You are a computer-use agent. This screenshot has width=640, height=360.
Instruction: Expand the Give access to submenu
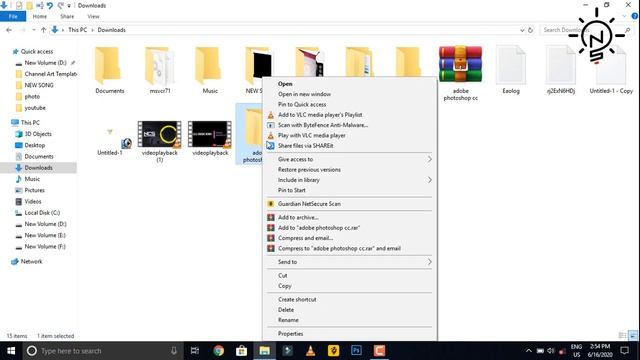coord(350,159)
